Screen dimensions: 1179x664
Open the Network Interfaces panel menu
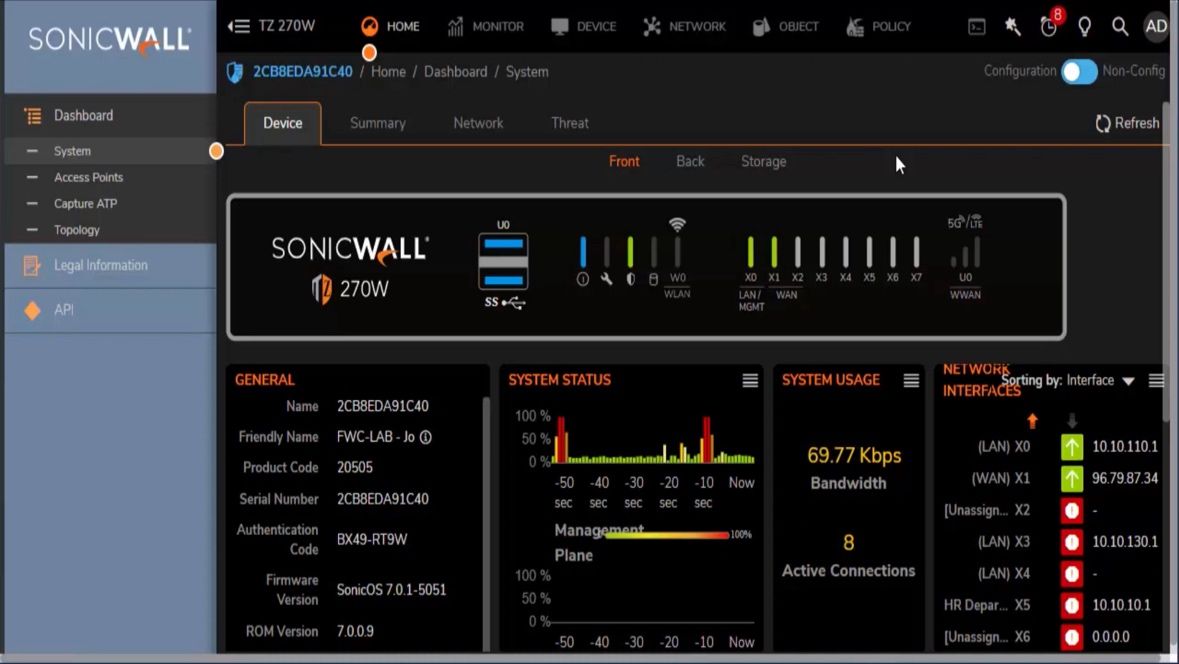1156,381
